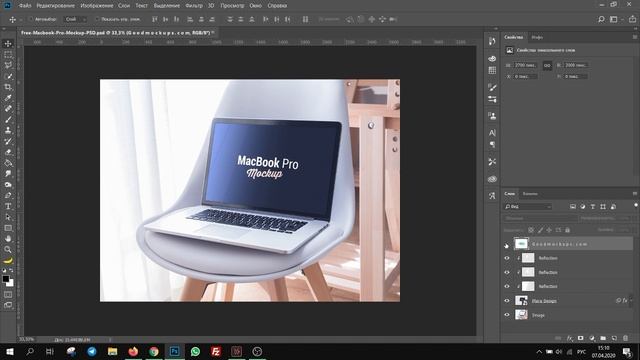
Task: Toggle visibility of Goodmockups.com layer
Action: 507,244
